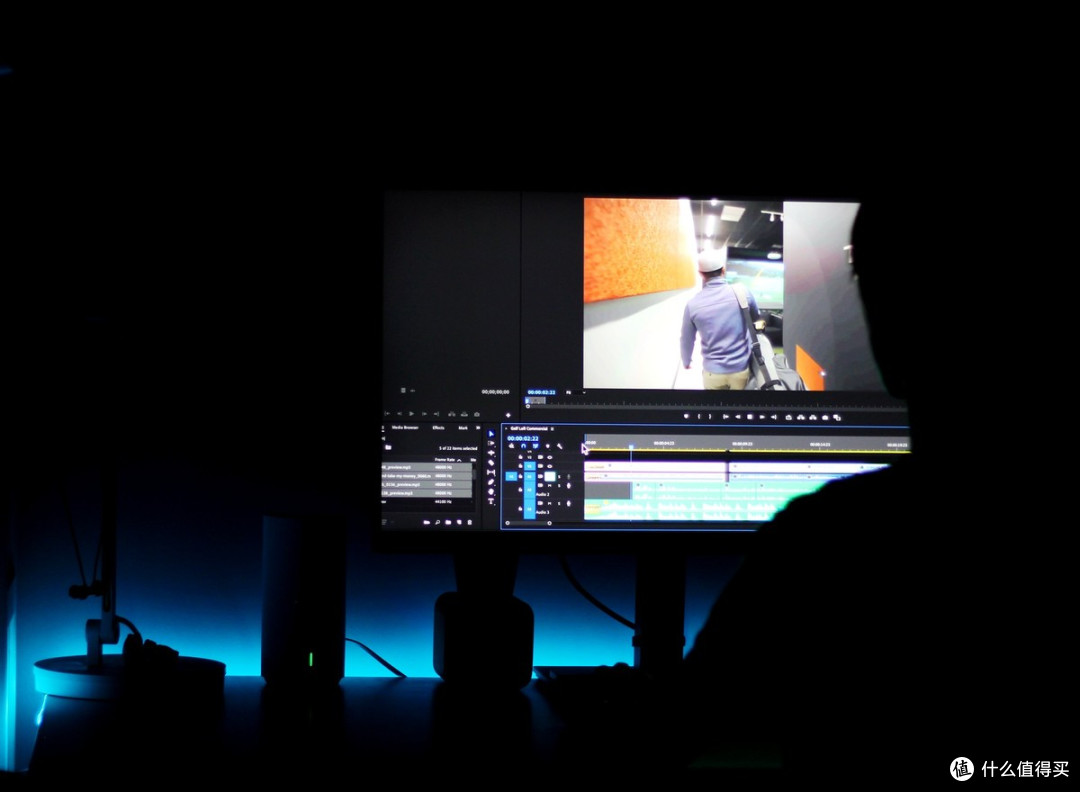Switch to the Effects tab
Viewport: 1080px width, 792px height.
(x=438, y=428)
